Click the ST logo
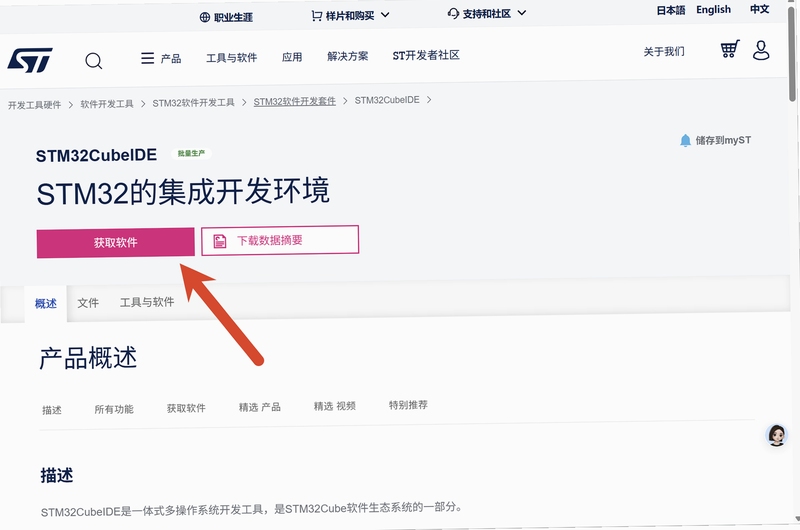The image size is (800, 530). [30, 61]
